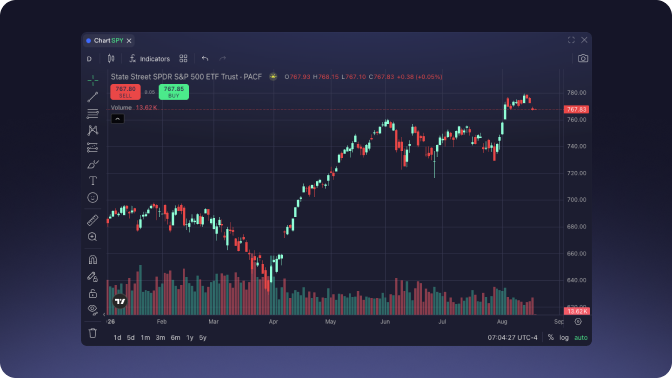Activate the zoom in tool
Image resolution: width=672 pixels, height=378 pixels.
coord(93,237)
